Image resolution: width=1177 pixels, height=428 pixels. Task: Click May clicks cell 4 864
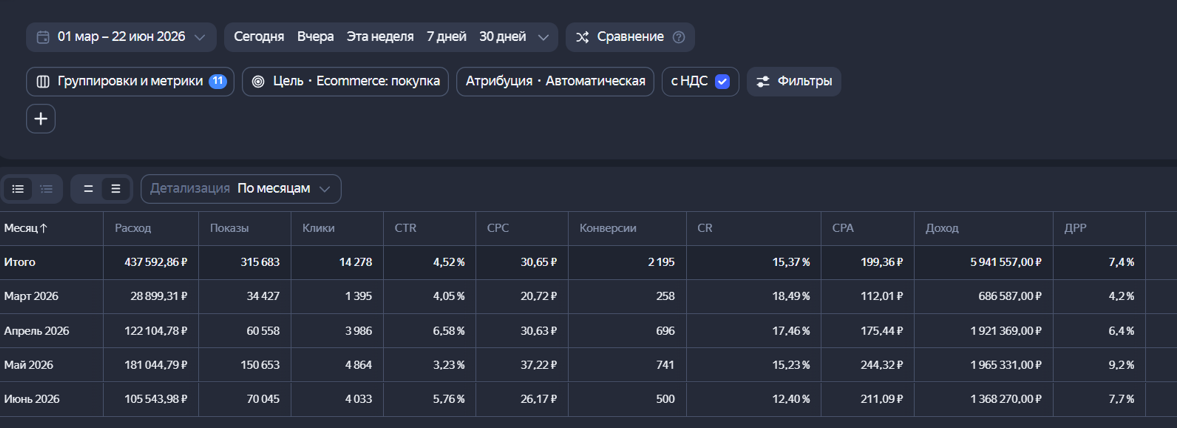[357, 364]
